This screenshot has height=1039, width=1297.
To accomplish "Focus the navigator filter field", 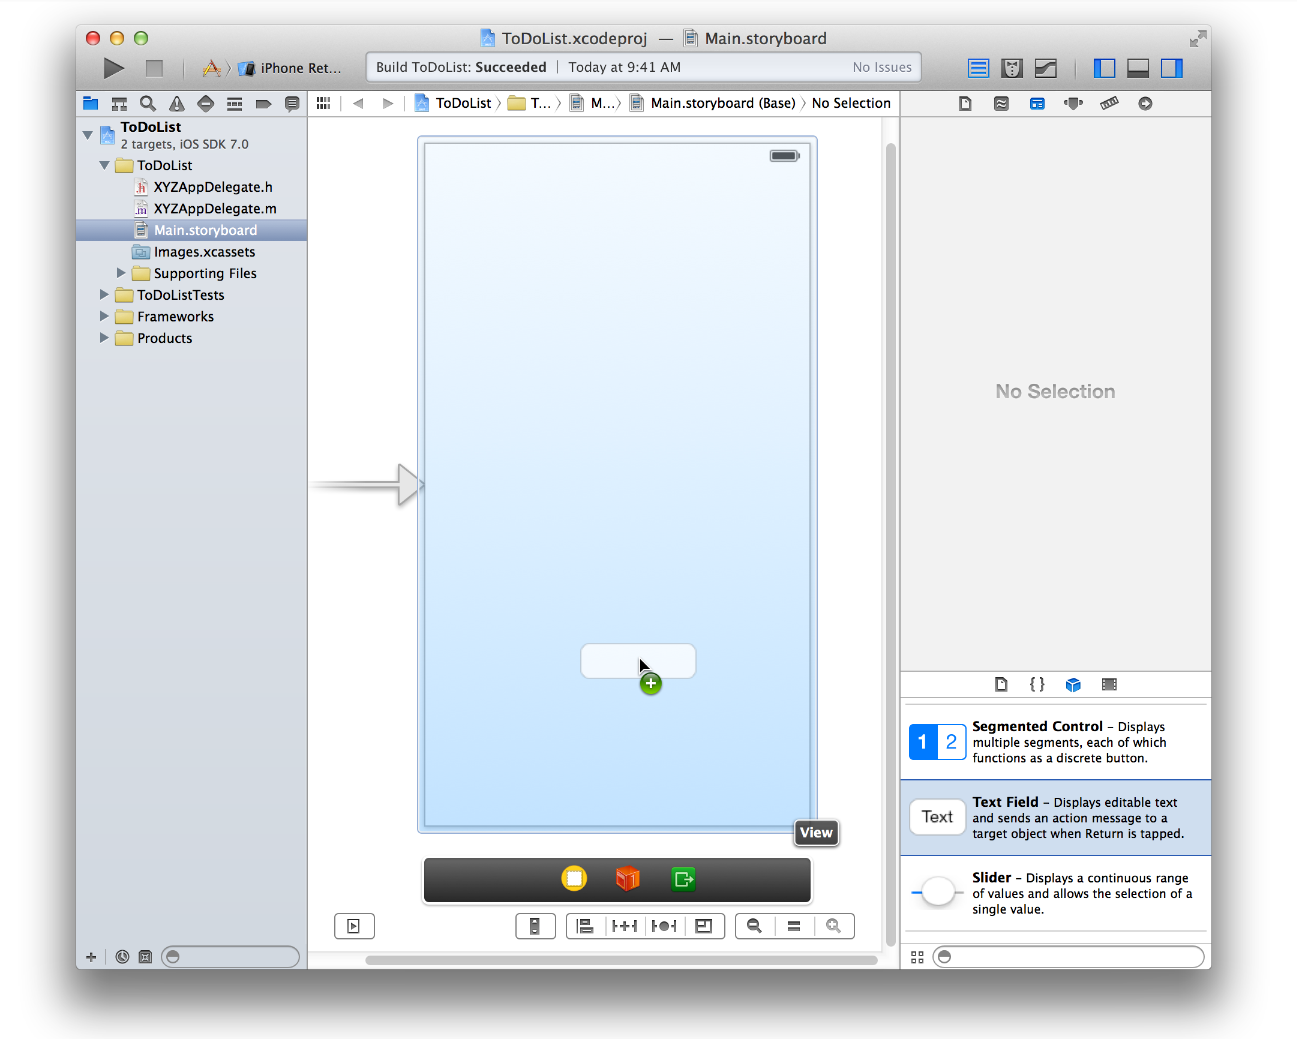I will [x=230, y=957].
